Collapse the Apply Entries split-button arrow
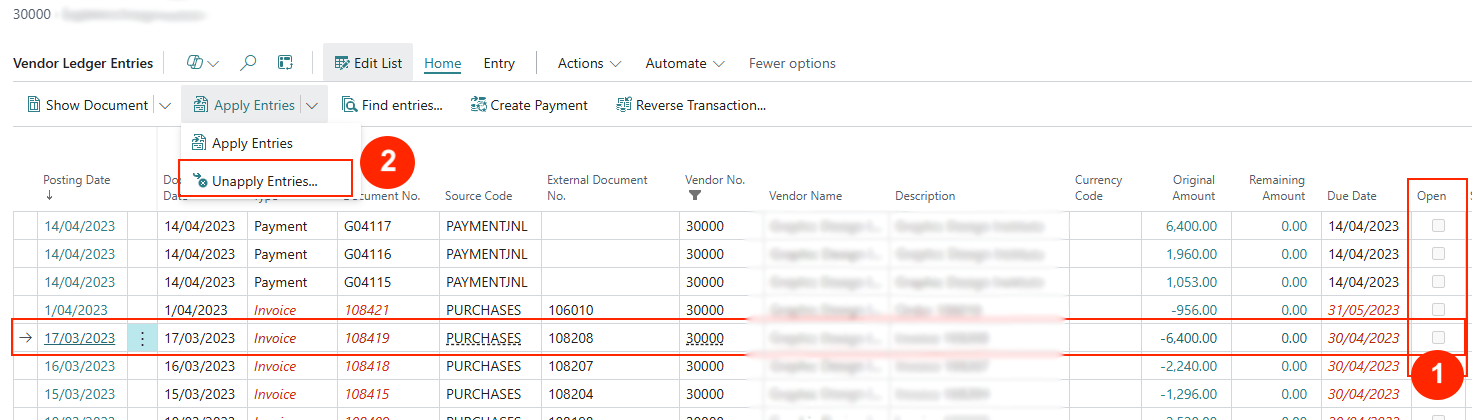This screenshot has height=420, width=1472. [x=313, y=105]
